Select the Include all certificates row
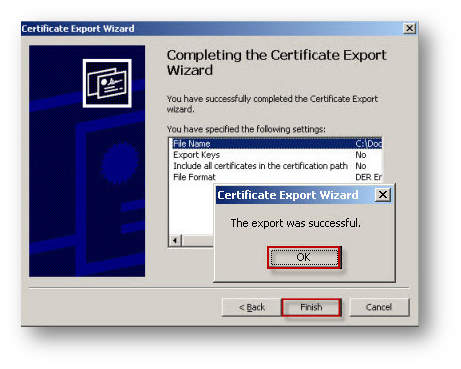Viewport: 461px width, 369px height. pos(277,166)
